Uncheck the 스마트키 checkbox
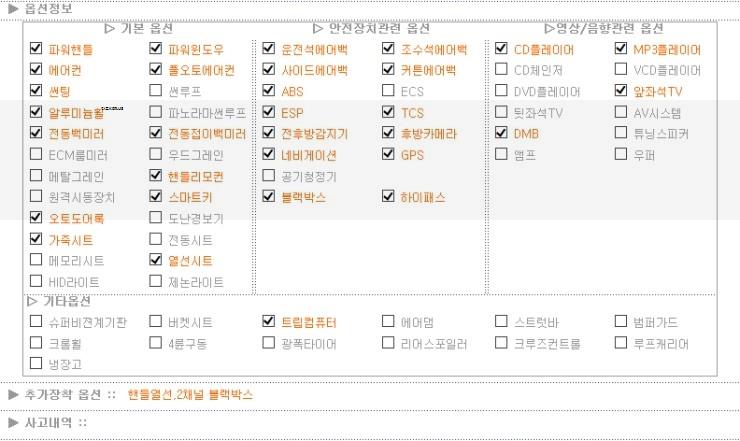Screen dimensions: 740x441 pyautogui.click(x=156, y=197)
